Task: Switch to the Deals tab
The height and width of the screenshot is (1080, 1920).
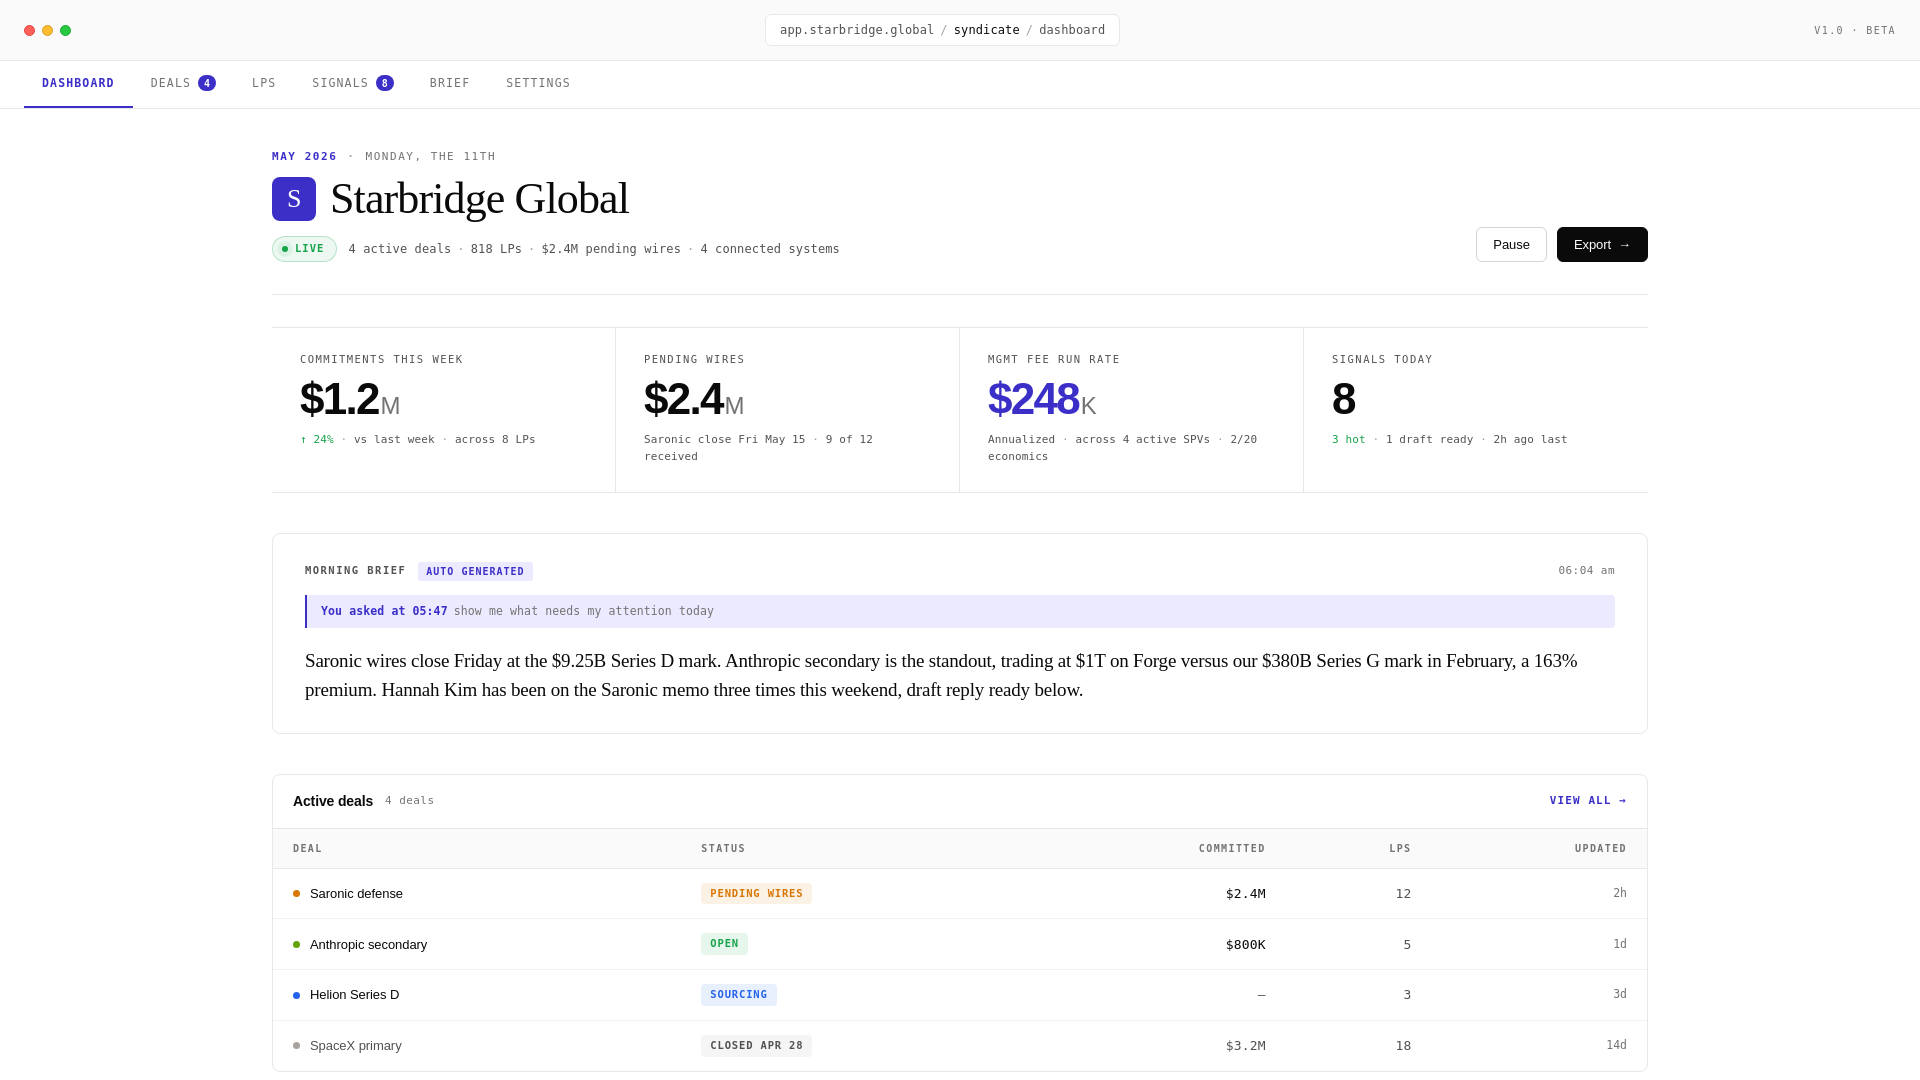Action: [183, 83]
